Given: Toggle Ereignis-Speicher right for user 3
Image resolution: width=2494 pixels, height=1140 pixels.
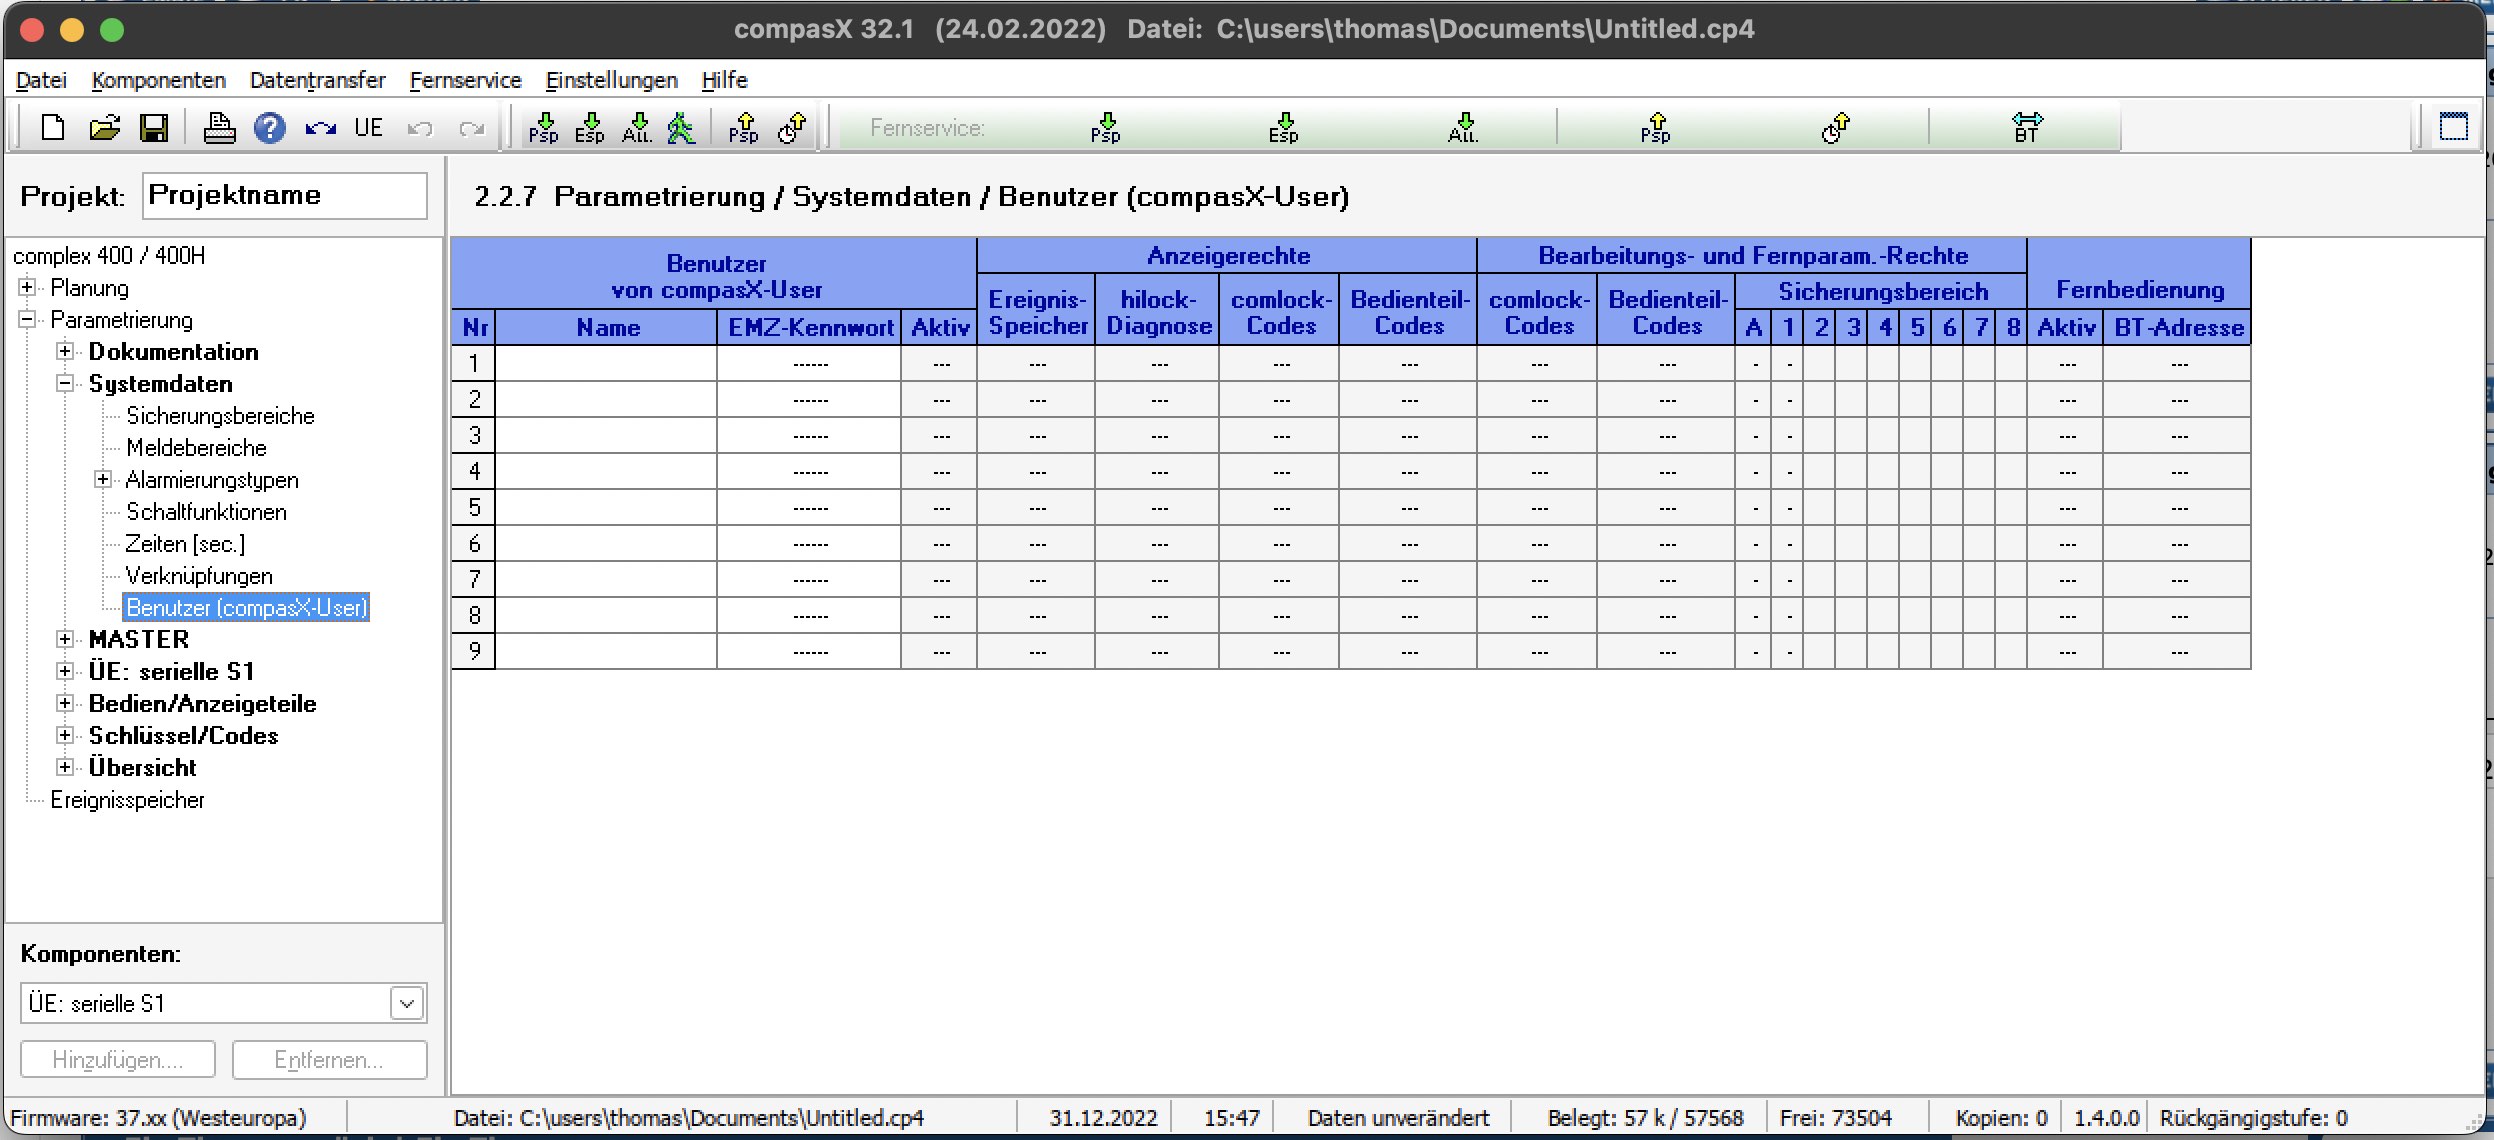Looking at the screenshot, I should 1036,436.
